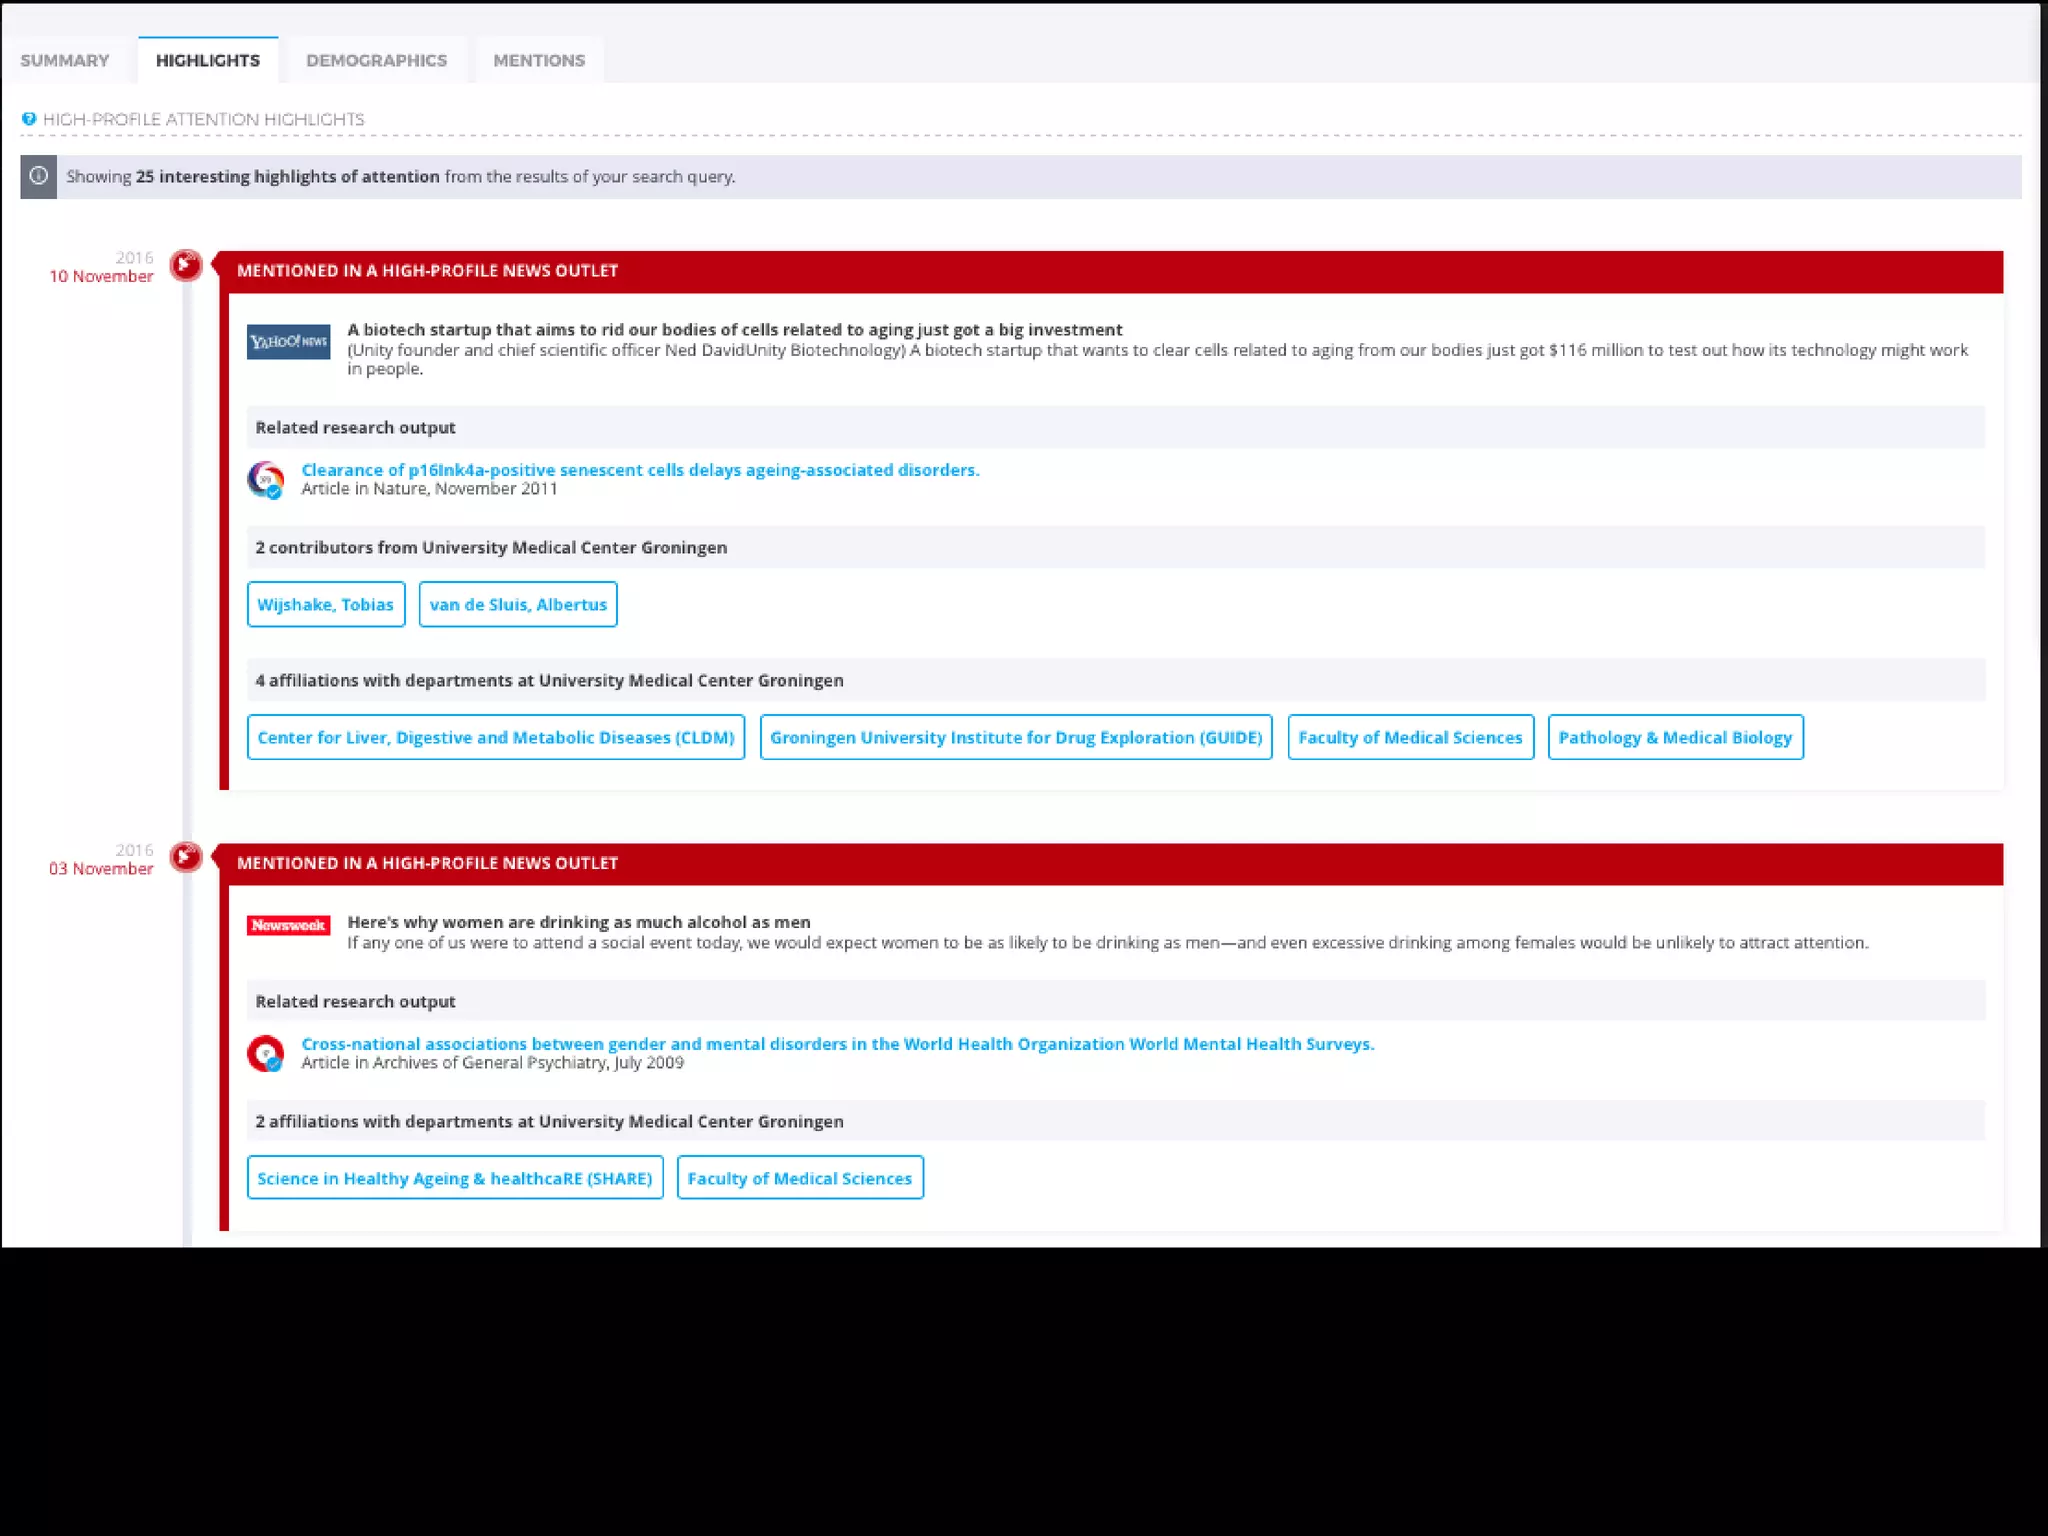Image resolution: width=2048 pixels, height=1536 pixels.
Task: Click the 10 November timeline marker icon
Action: (x=186, y=265)
